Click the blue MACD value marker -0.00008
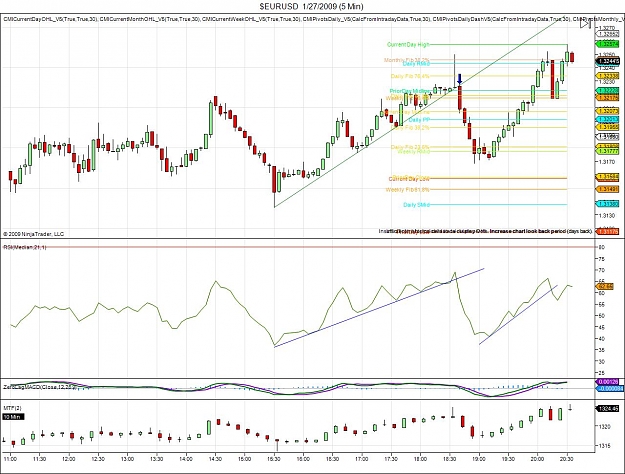 609,388
